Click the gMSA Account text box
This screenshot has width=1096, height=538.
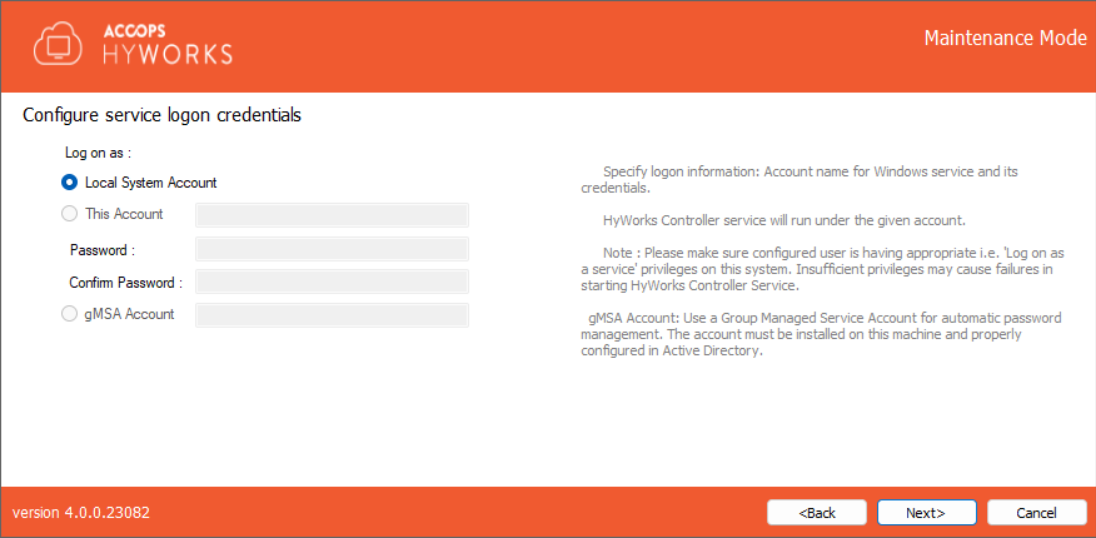(x=332, y=315)
